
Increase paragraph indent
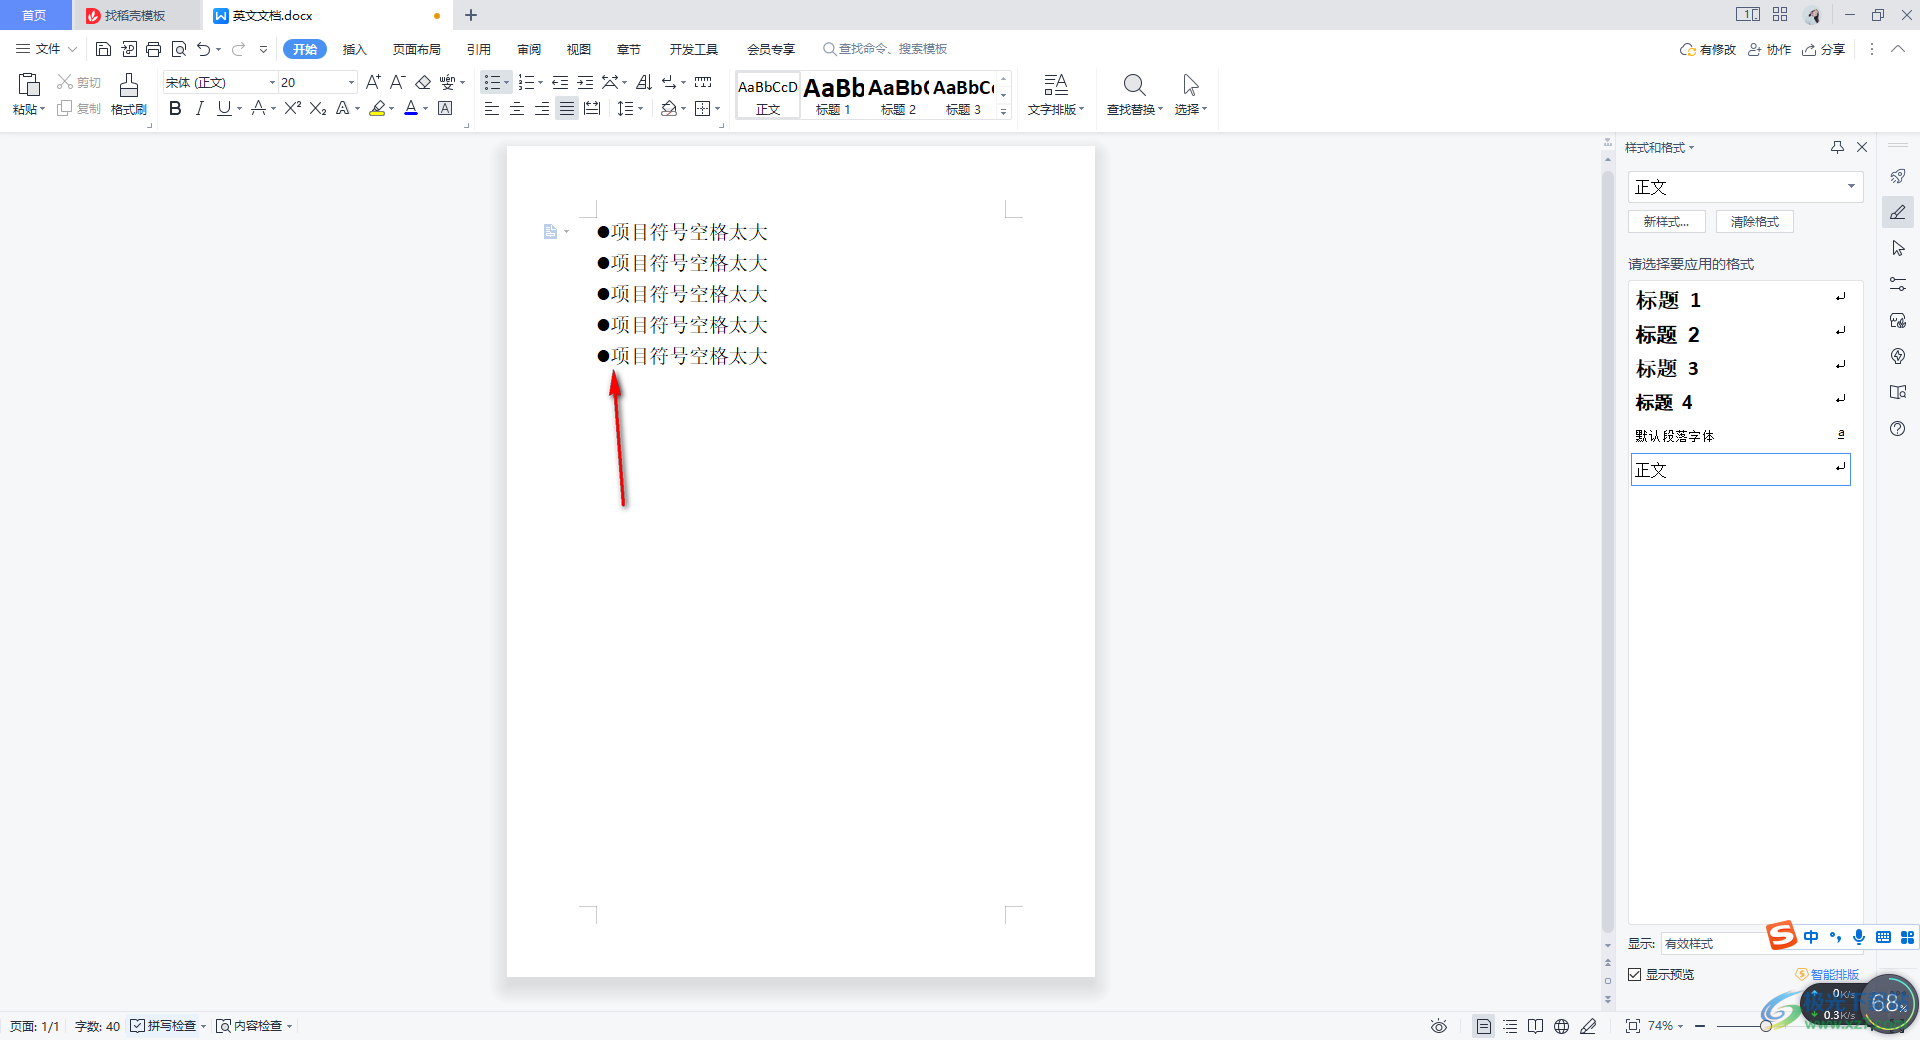585,82
